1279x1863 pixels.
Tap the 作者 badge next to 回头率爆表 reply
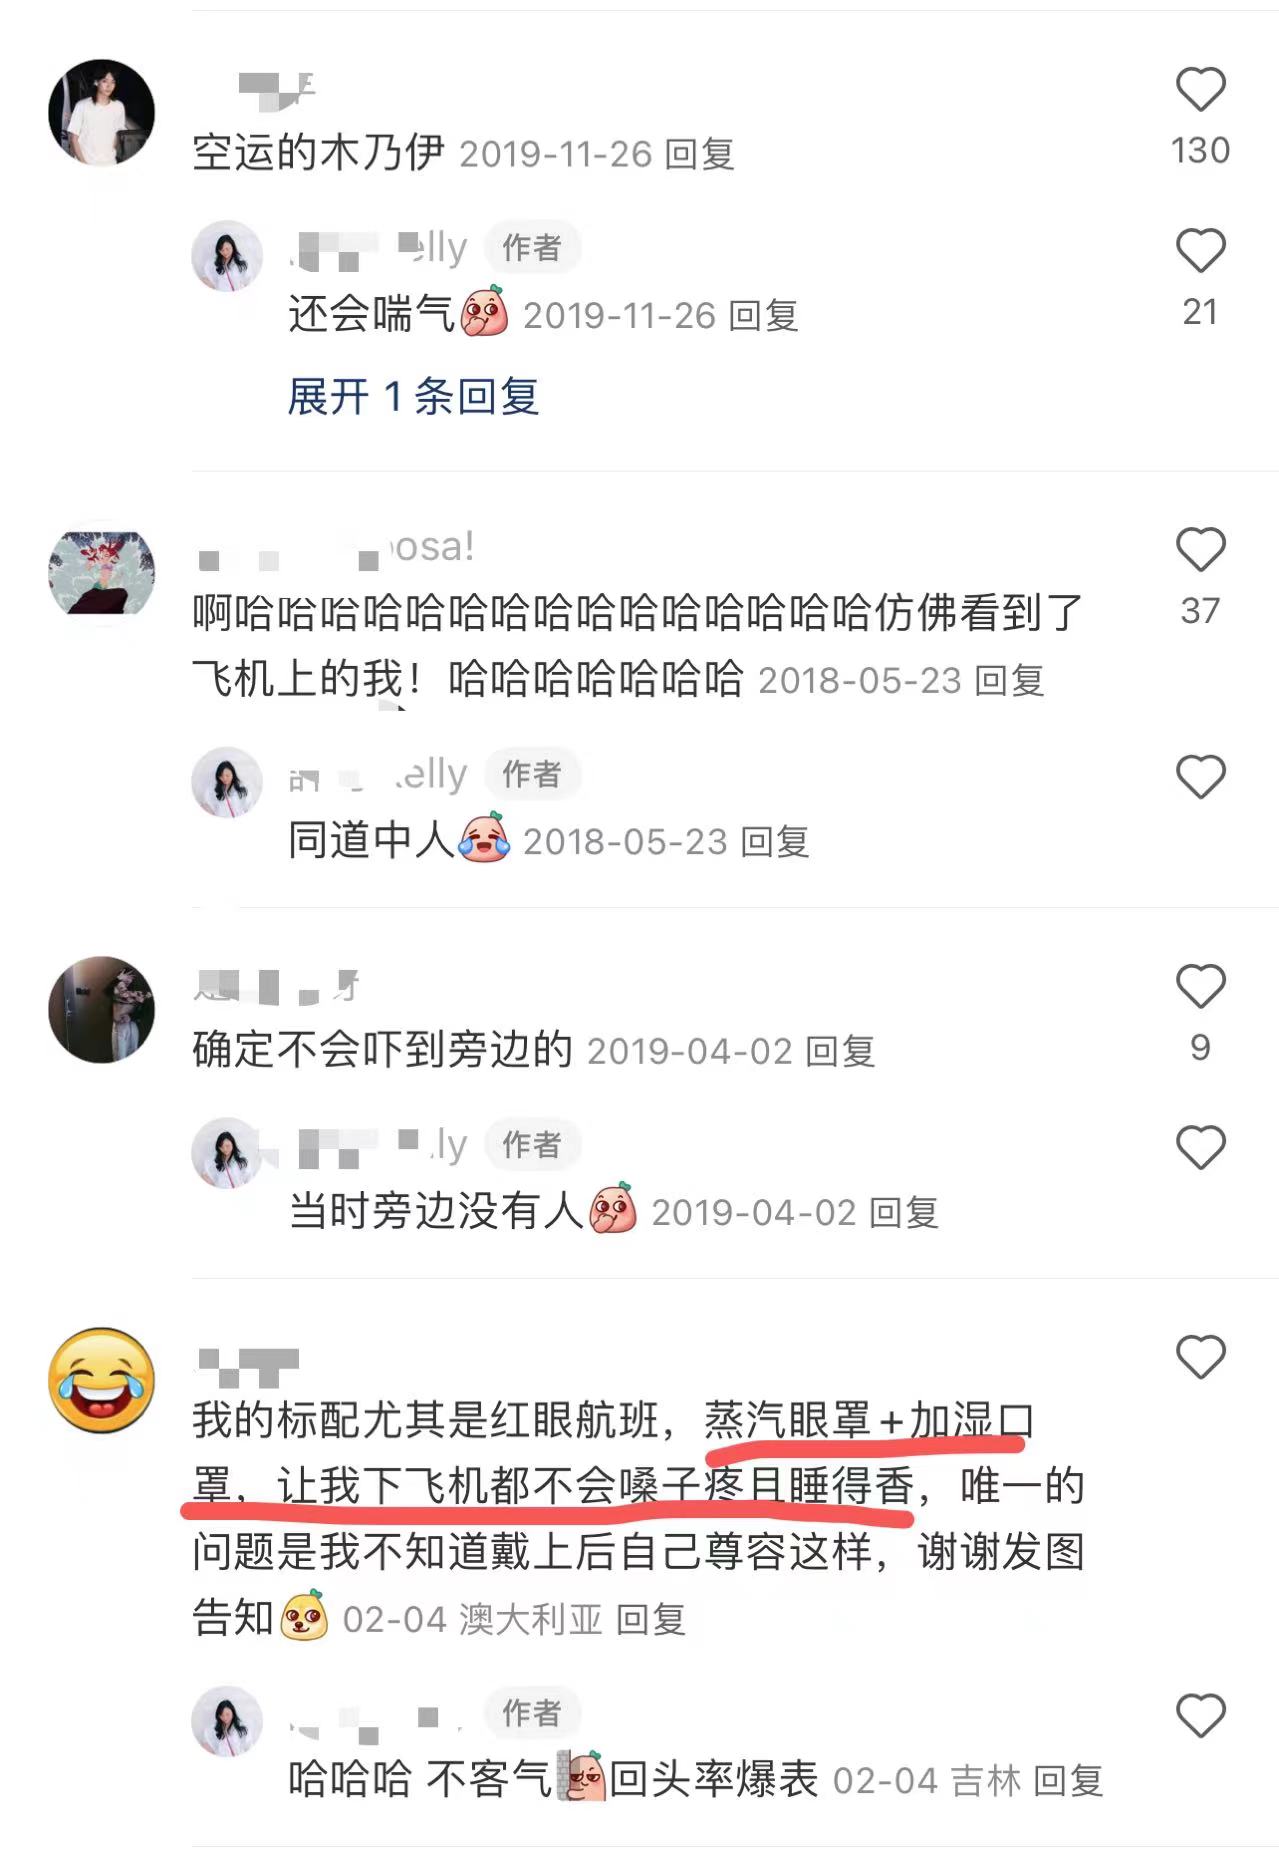532,1713
